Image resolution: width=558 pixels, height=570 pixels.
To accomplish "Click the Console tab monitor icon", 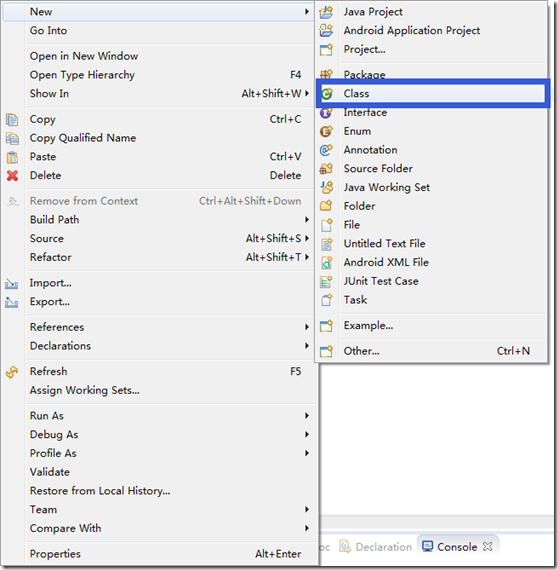I will [427, 546].
